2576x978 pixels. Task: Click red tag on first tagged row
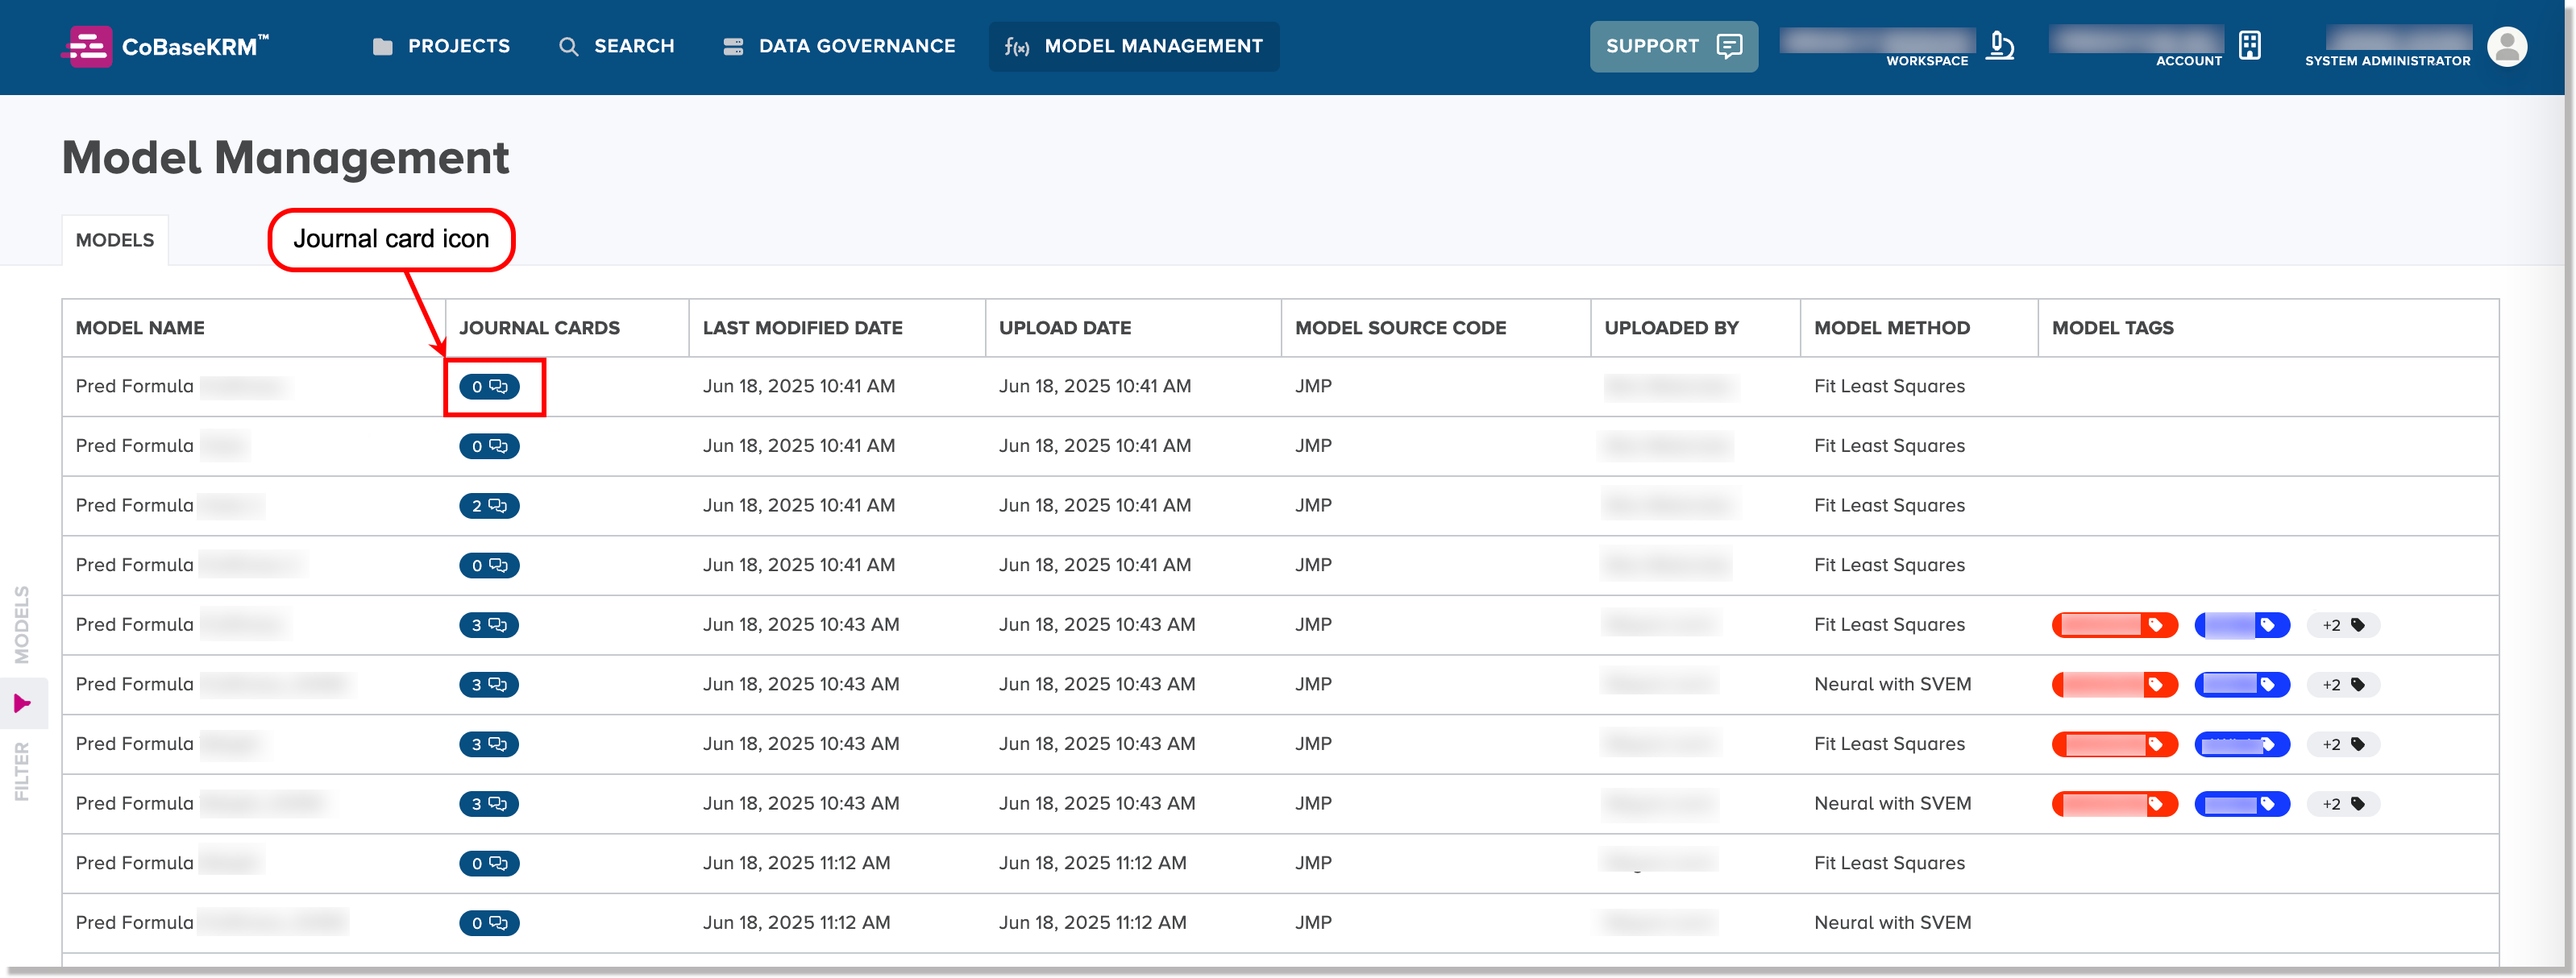2114,625
